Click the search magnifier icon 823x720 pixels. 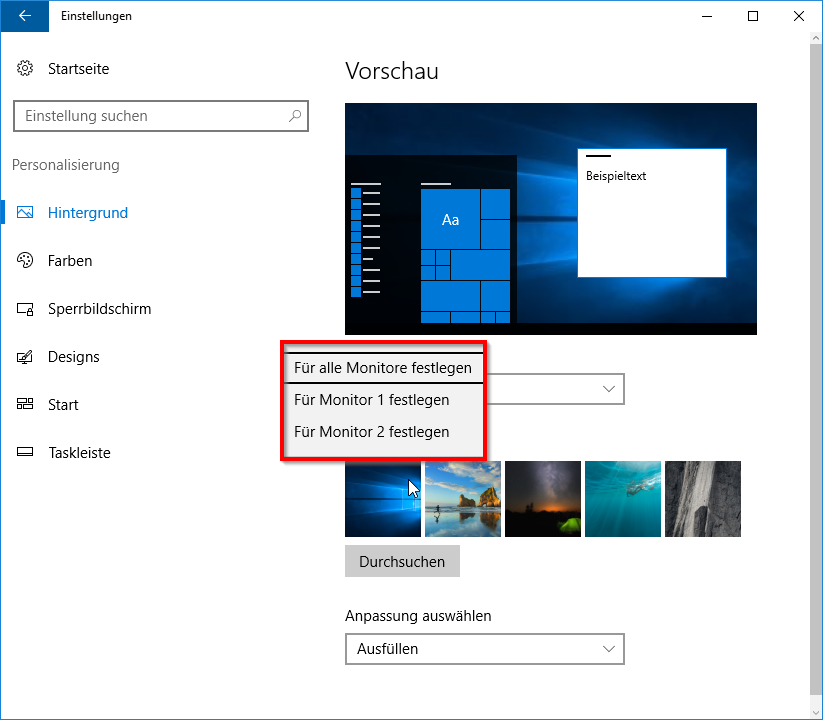pos(295,116)
